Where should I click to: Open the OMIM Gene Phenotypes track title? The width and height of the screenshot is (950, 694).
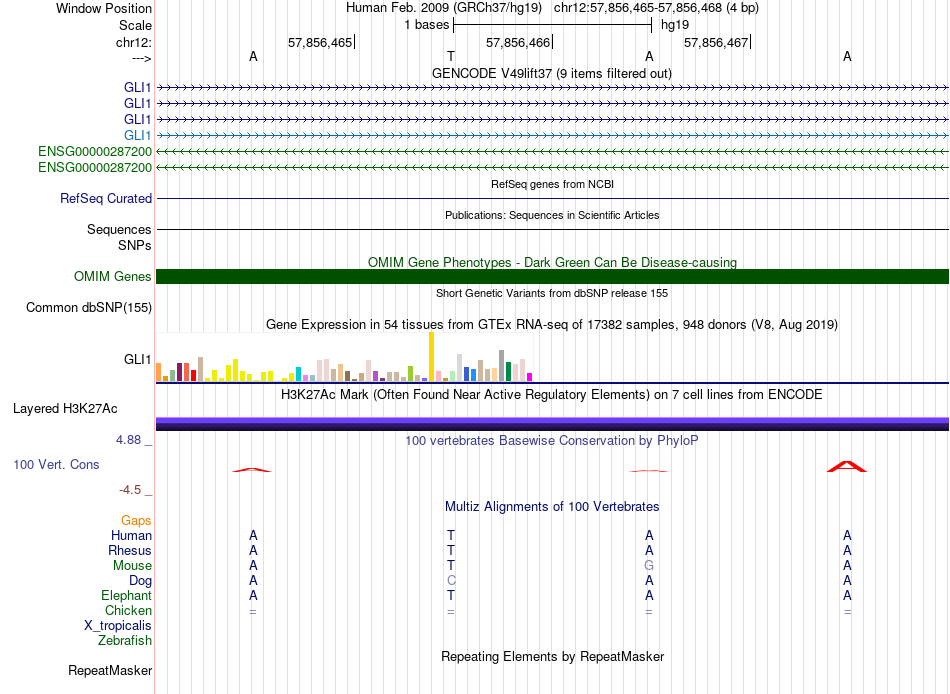[x=552, y=262]
